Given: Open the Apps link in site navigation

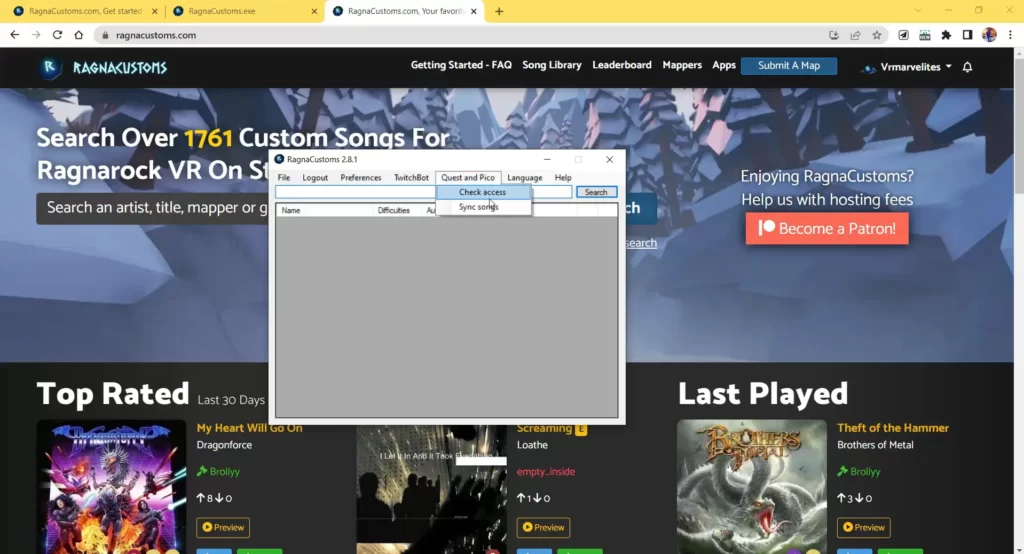Looking at the screenshot, I should pos(724,65).
